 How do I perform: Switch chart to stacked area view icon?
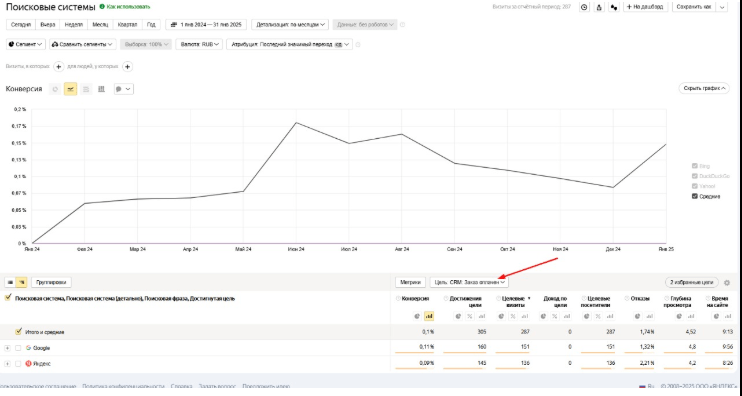click(86, 89)
